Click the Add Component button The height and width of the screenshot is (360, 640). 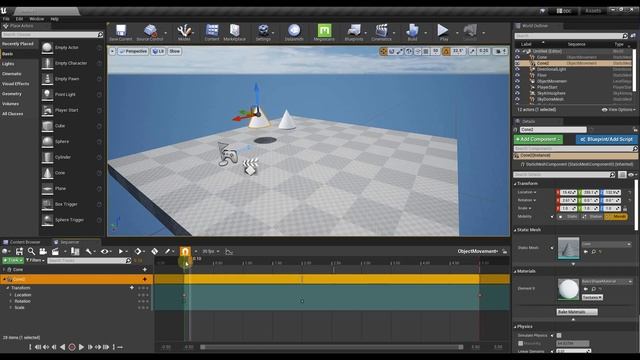point(538,140)
